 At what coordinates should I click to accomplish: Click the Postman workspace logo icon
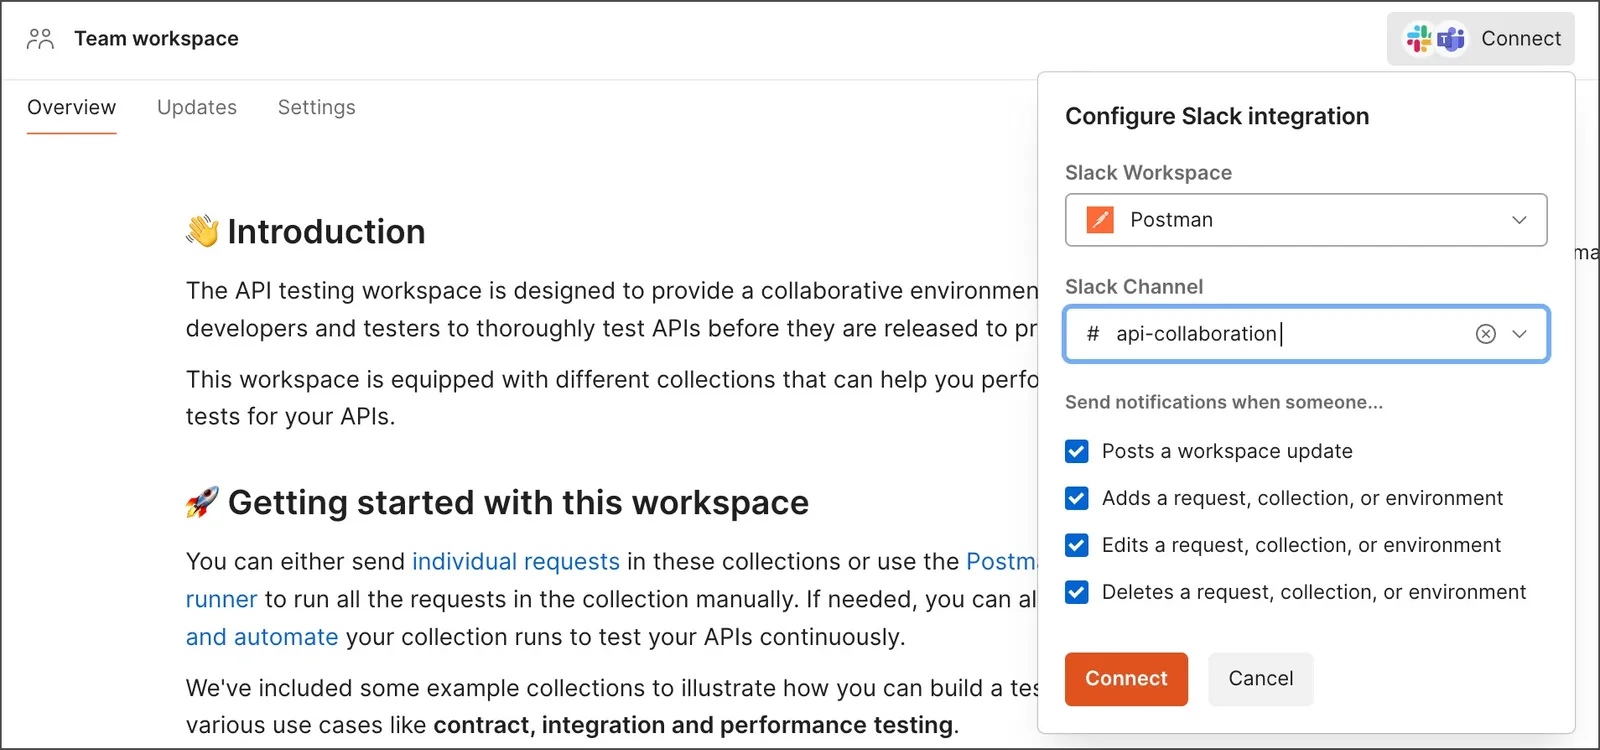tap(1100, 220)
